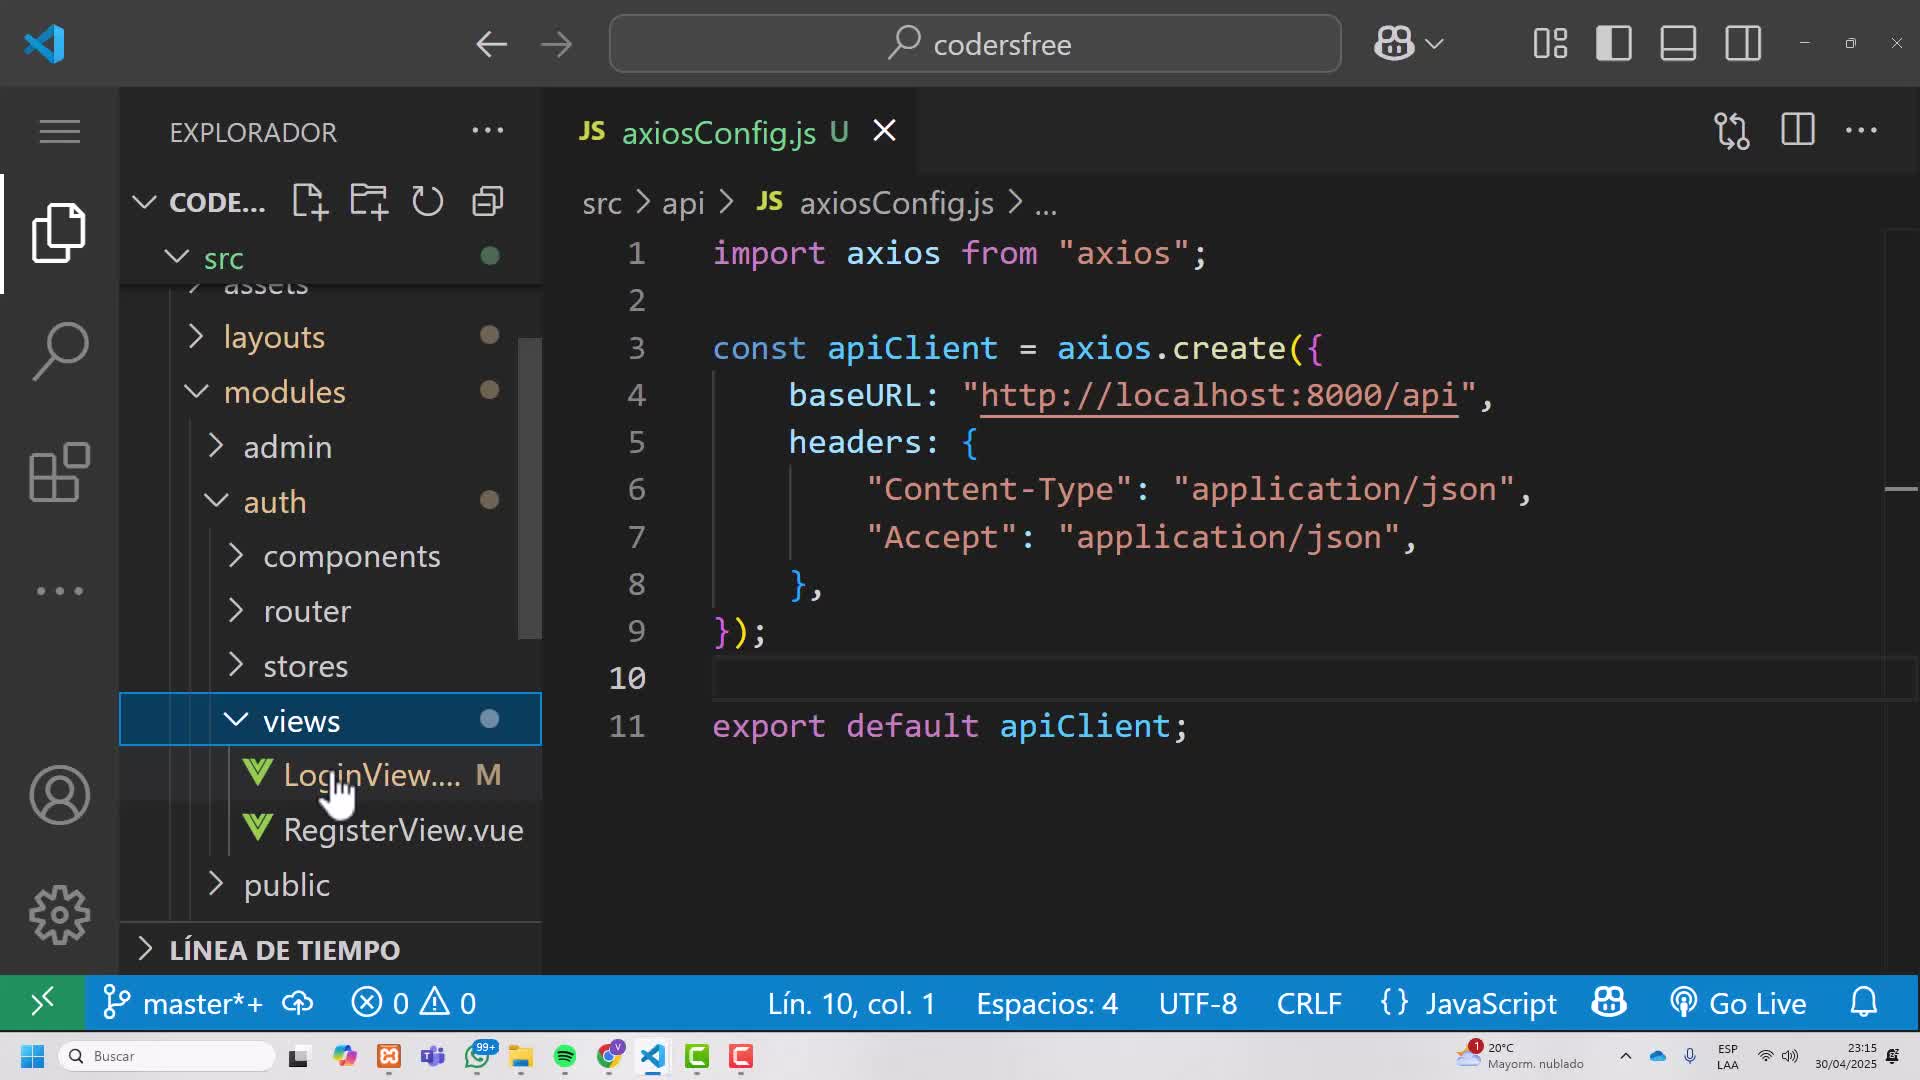This screenshot has width=1920, height=1080.
Task: Split the editor to the right
Action: (x=1798, y=131)
